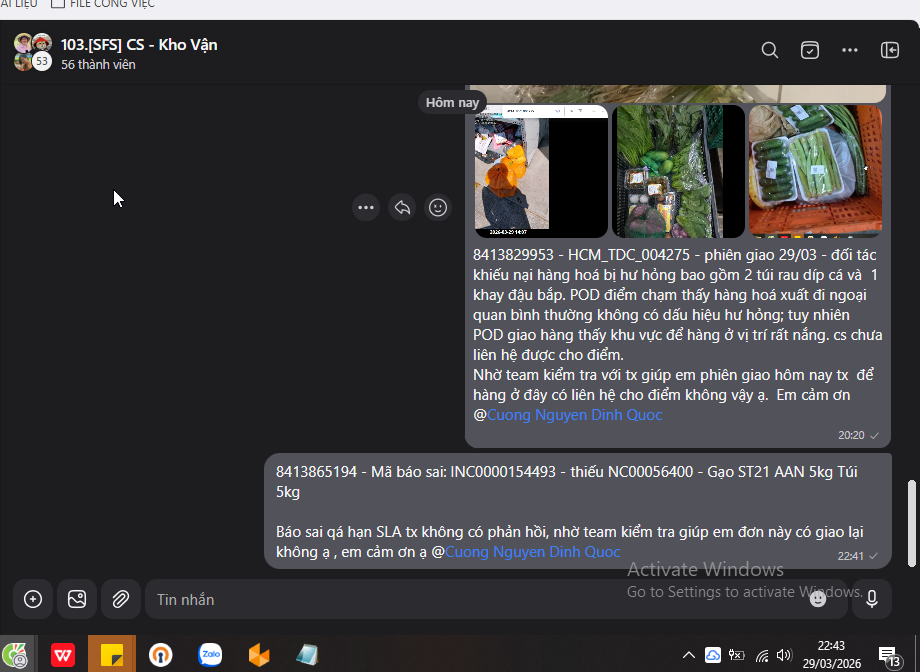
Task: Open the plus attachment menu button
Action: [33, 599]
